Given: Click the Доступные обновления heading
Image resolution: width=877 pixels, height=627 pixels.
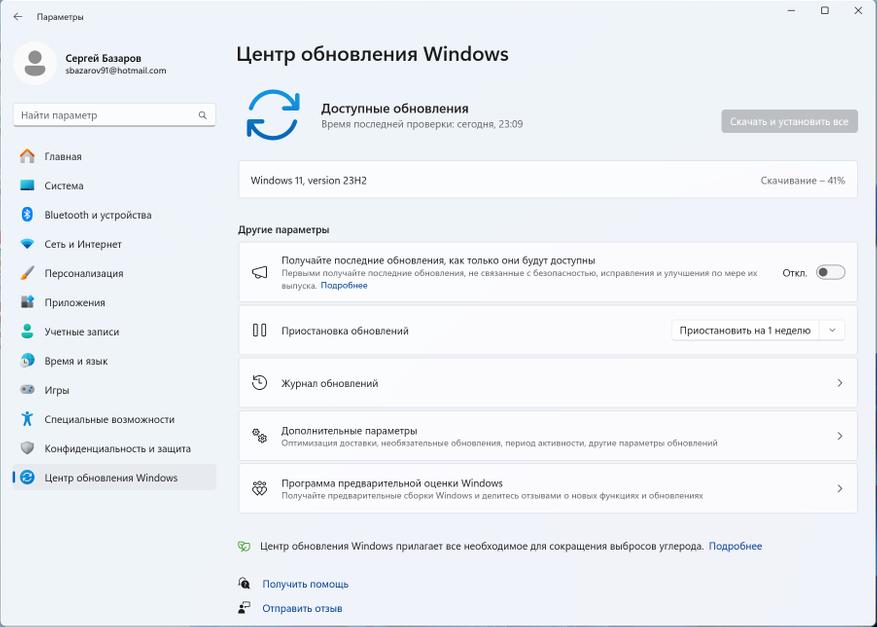Looking at the screenshot, I should 395,109.
